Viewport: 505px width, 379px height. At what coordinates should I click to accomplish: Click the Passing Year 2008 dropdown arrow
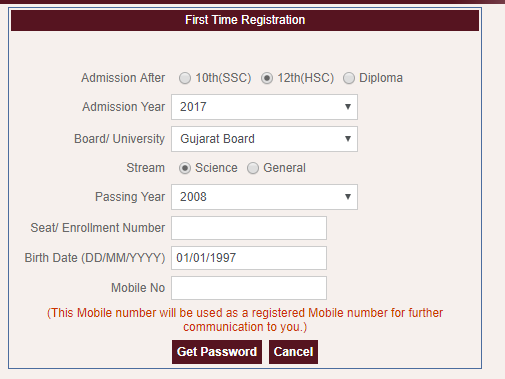(x=348, y=197)
